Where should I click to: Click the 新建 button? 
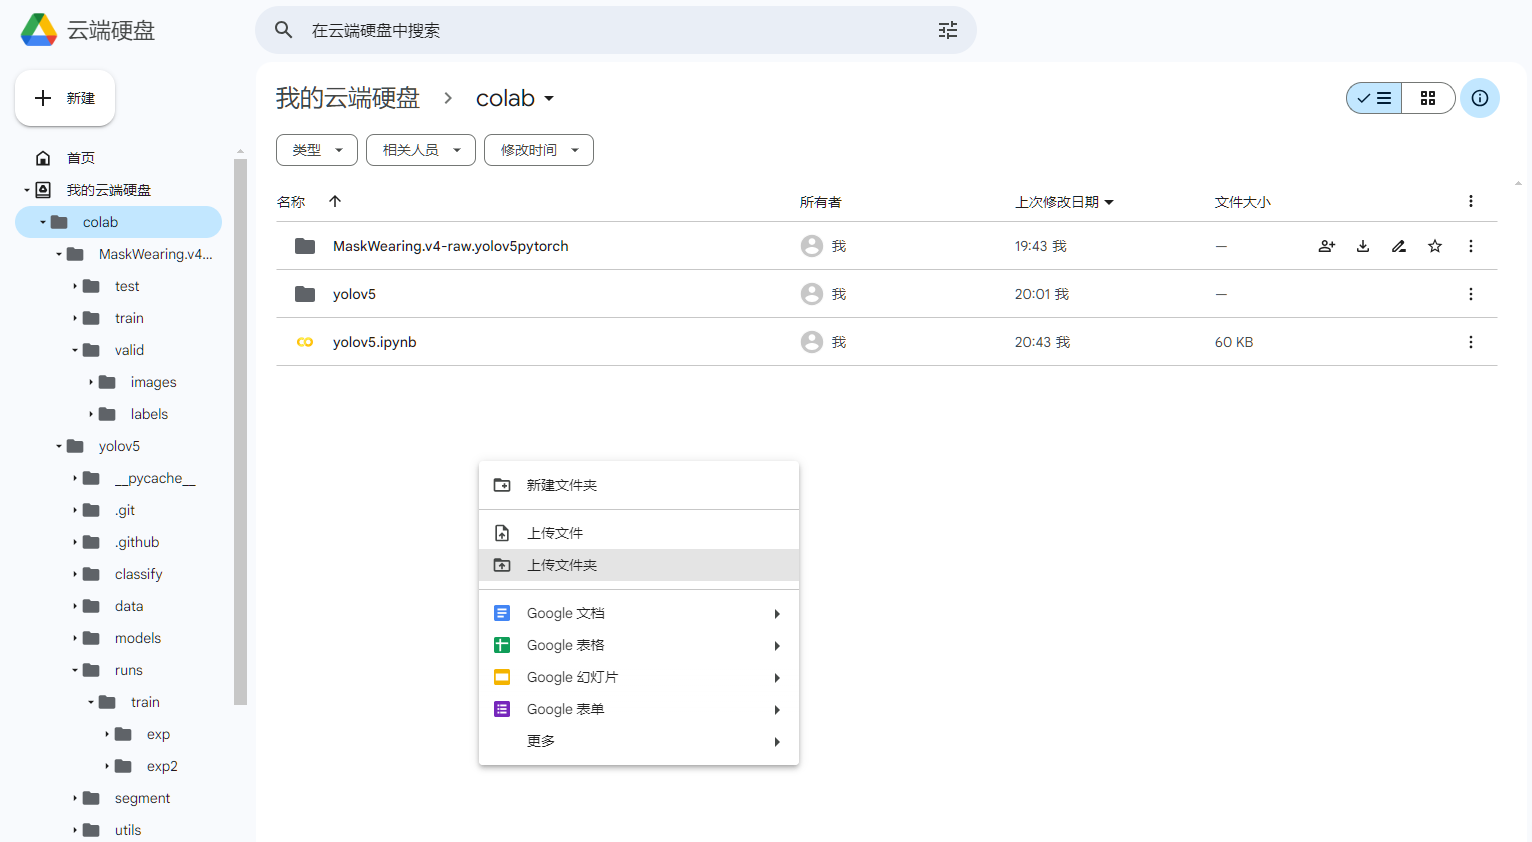pyautogui.click(x=65, y=98)
